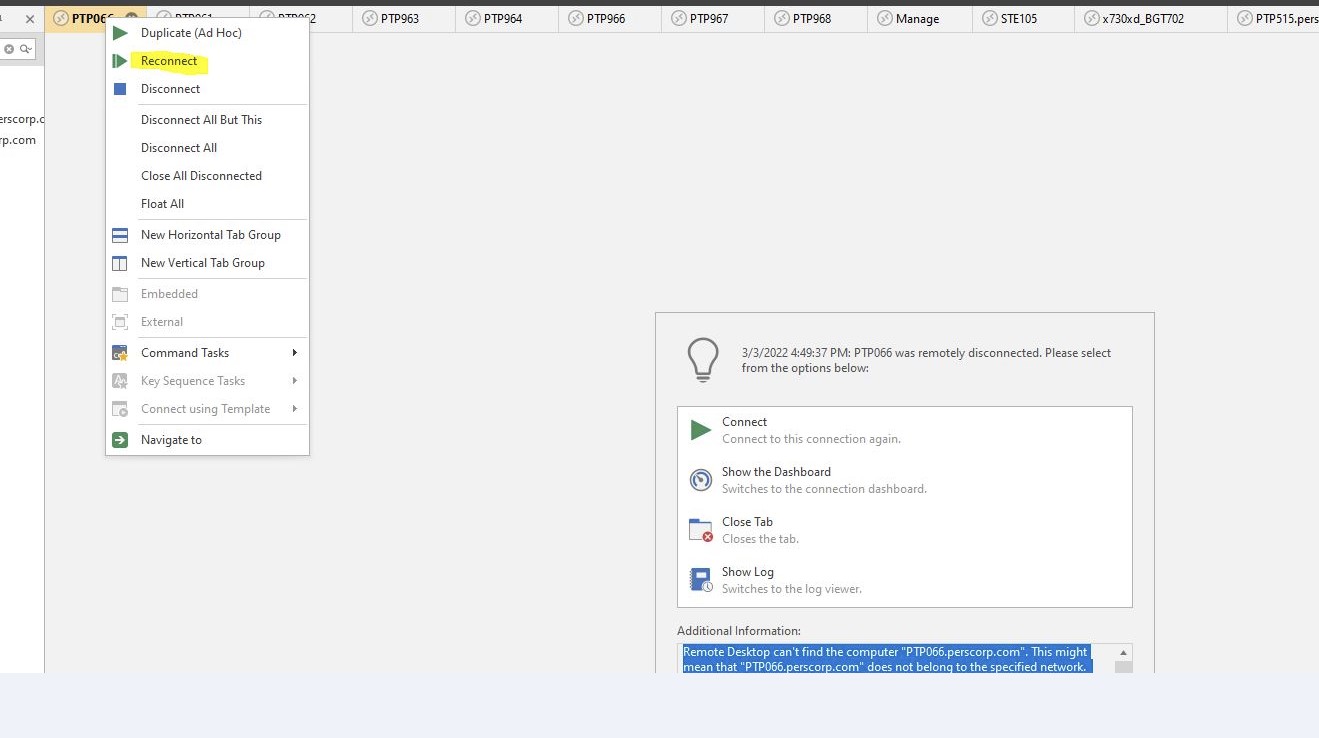Open the search options dropdown magnifier
This screenshot has width=1319, height=738.
point(25,49)
